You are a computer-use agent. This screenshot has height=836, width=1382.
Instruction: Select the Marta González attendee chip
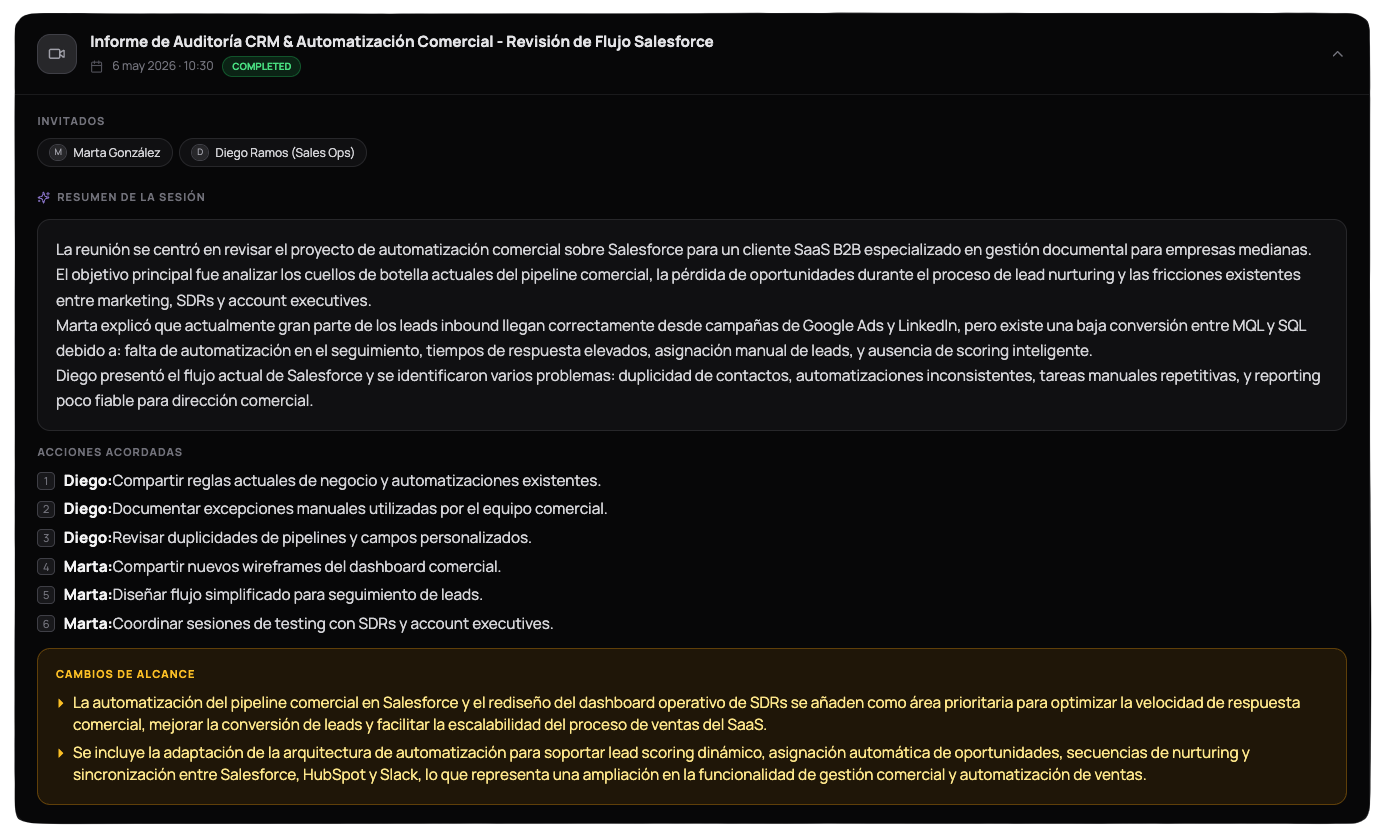click(105, 153)
